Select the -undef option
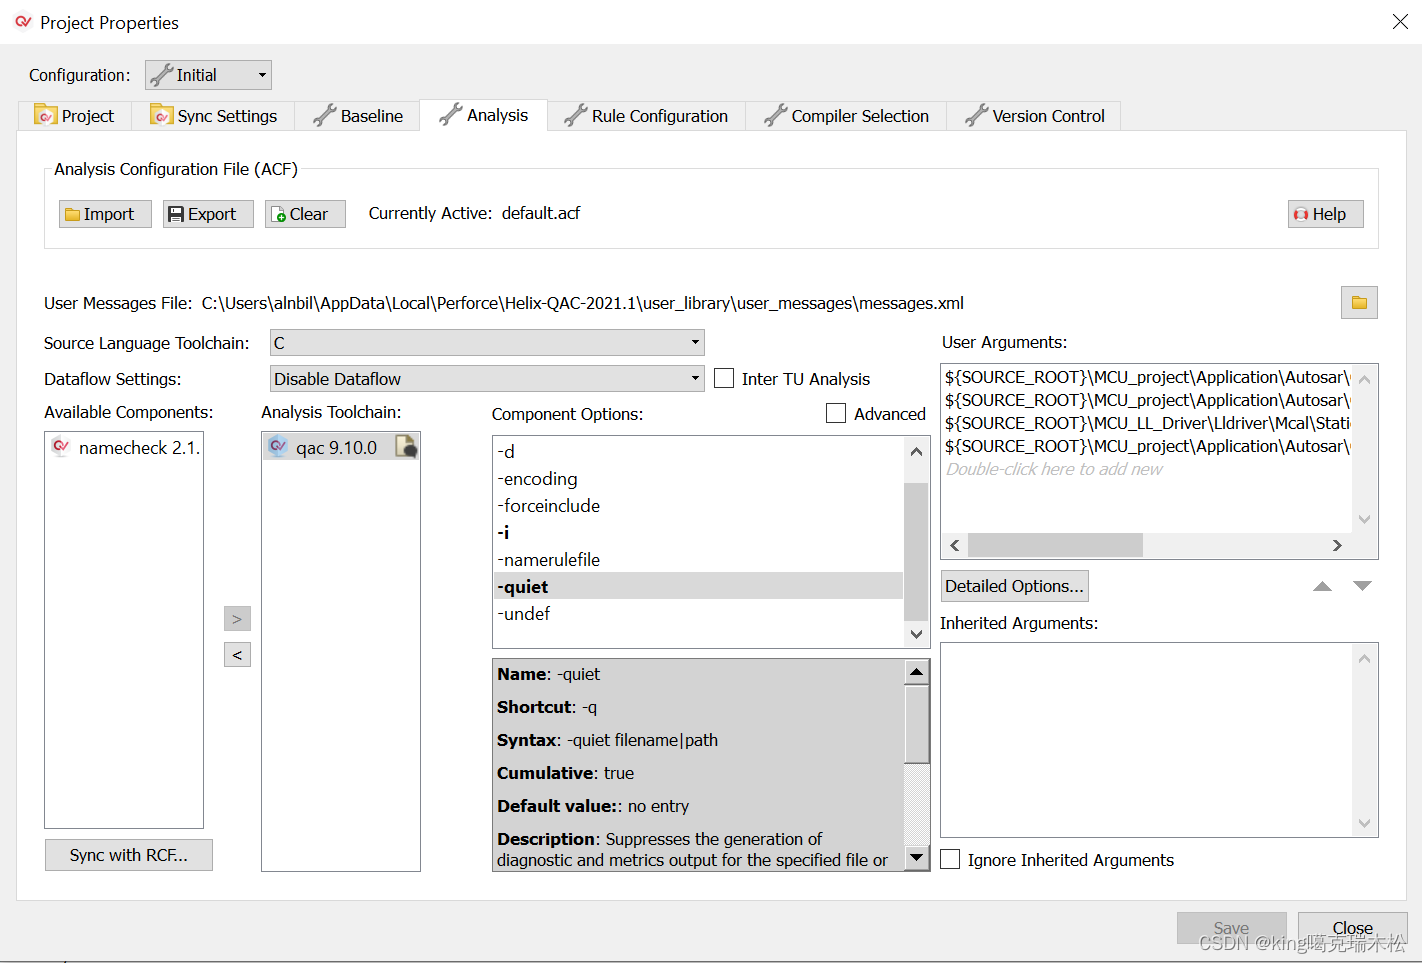The width and height of the screenshot is (1422, 963). (698, 613)
